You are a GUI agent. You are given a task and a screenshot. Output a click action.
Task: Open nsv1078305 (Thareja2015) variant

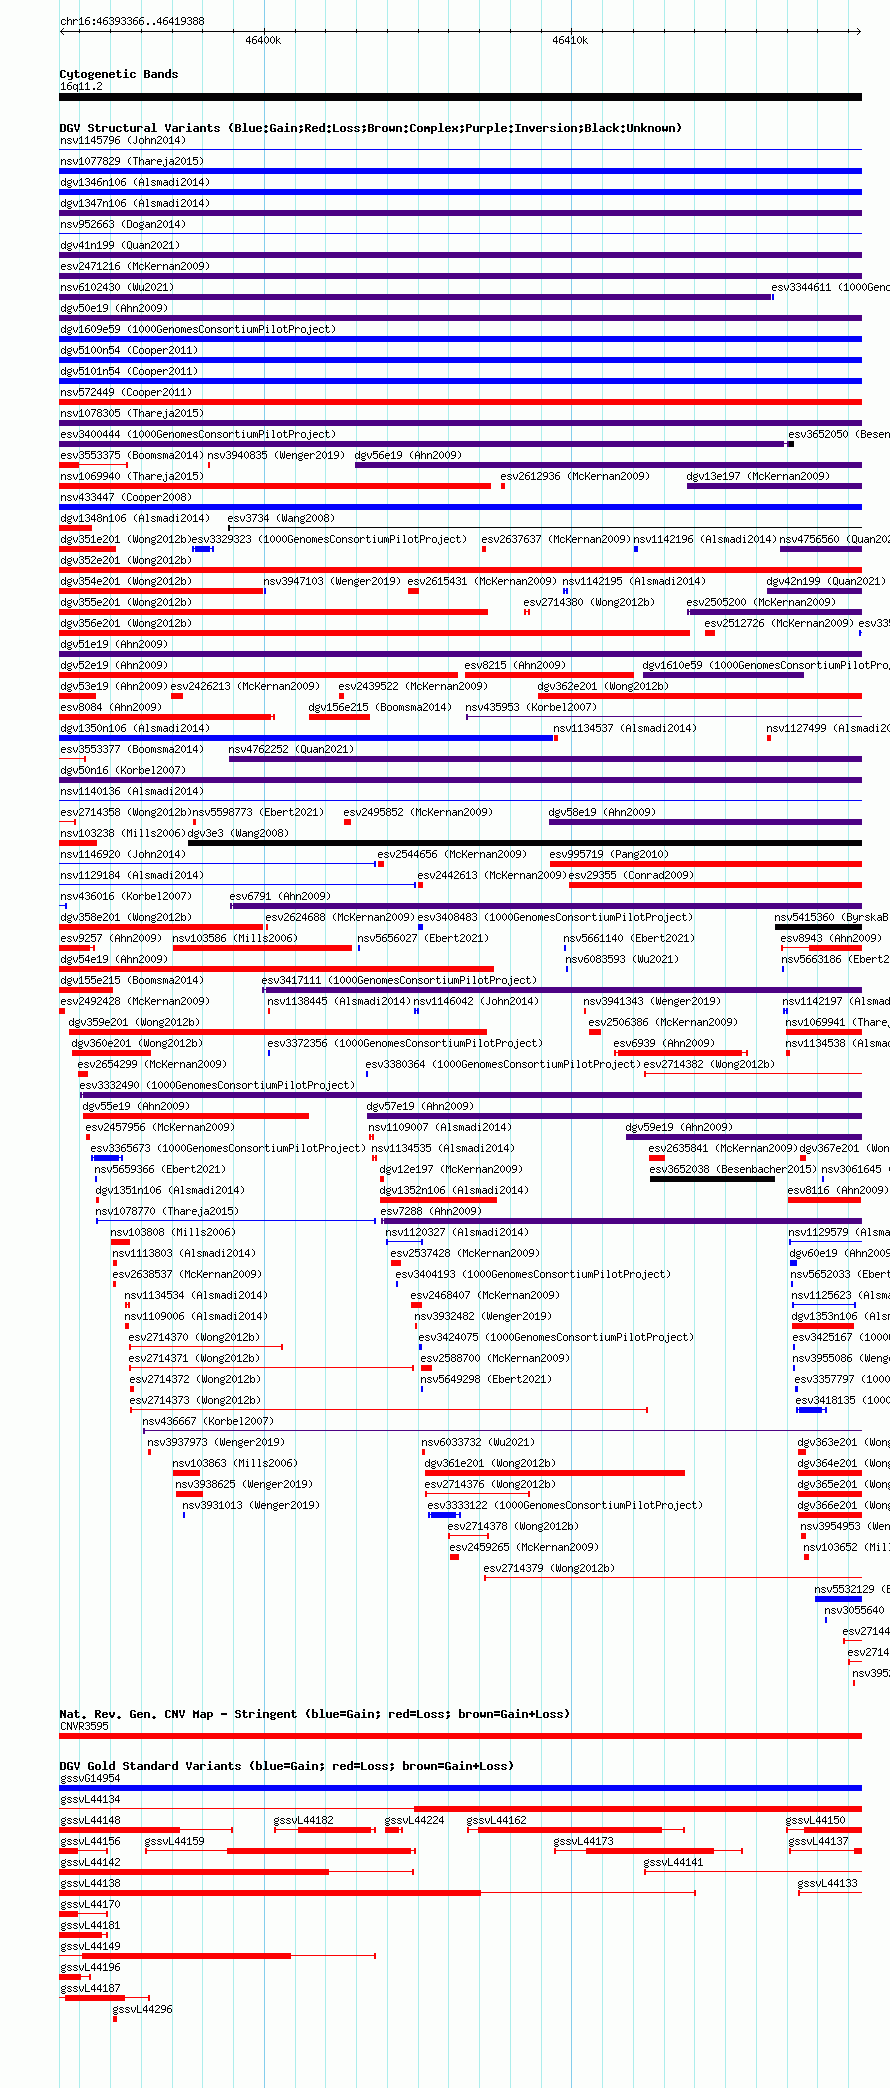click(x=132, y=413)
